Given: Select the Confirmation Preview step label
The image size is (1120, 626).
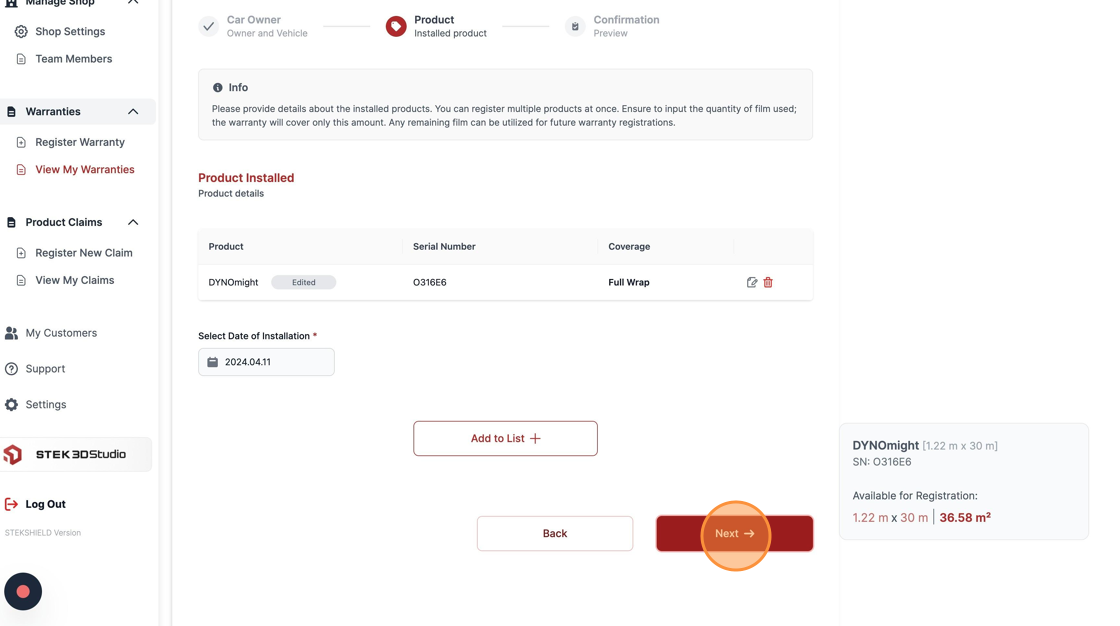Looking at the screenshot, I should pos(626,26).
